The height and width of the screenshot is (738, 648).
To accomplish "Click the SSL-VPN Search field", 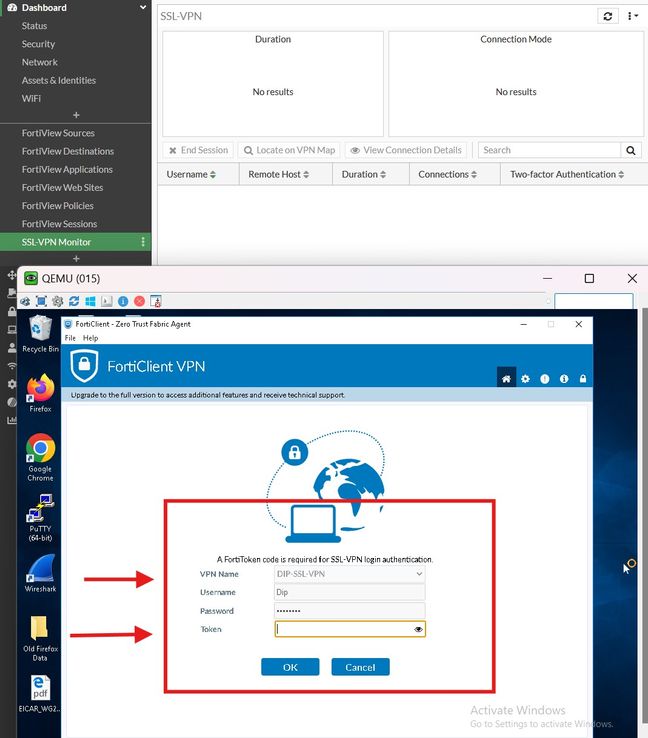I will point(549,150).
